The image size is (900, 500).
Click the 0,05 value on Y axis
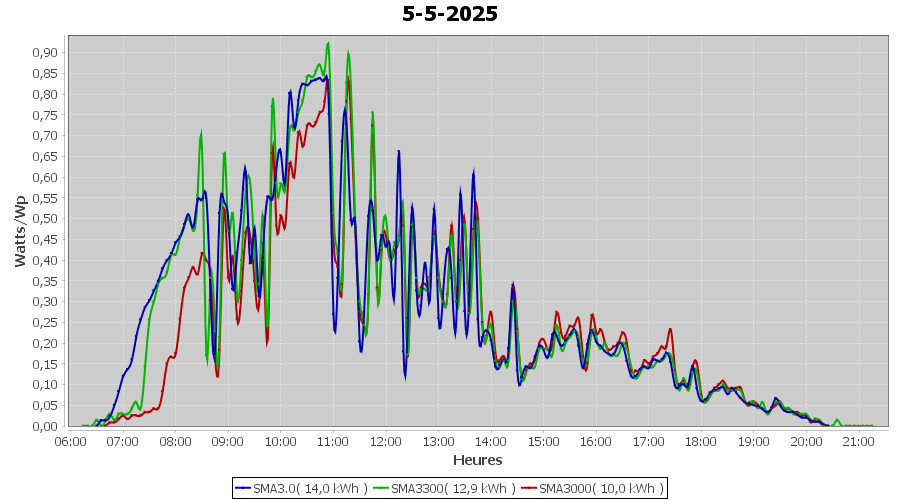(x=45, y=405)
